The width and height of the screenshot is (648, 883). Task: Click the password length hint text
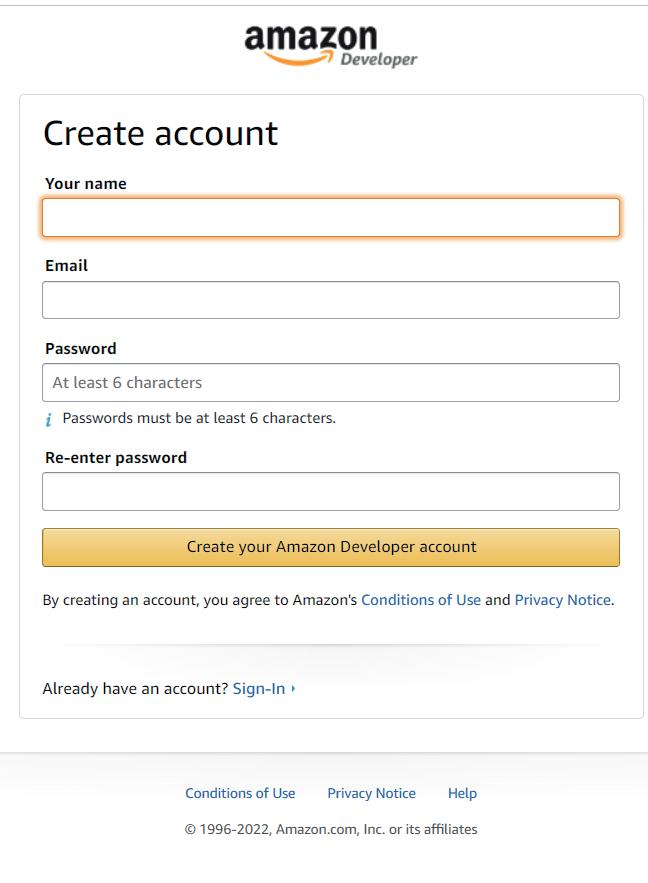click(199, 418)
